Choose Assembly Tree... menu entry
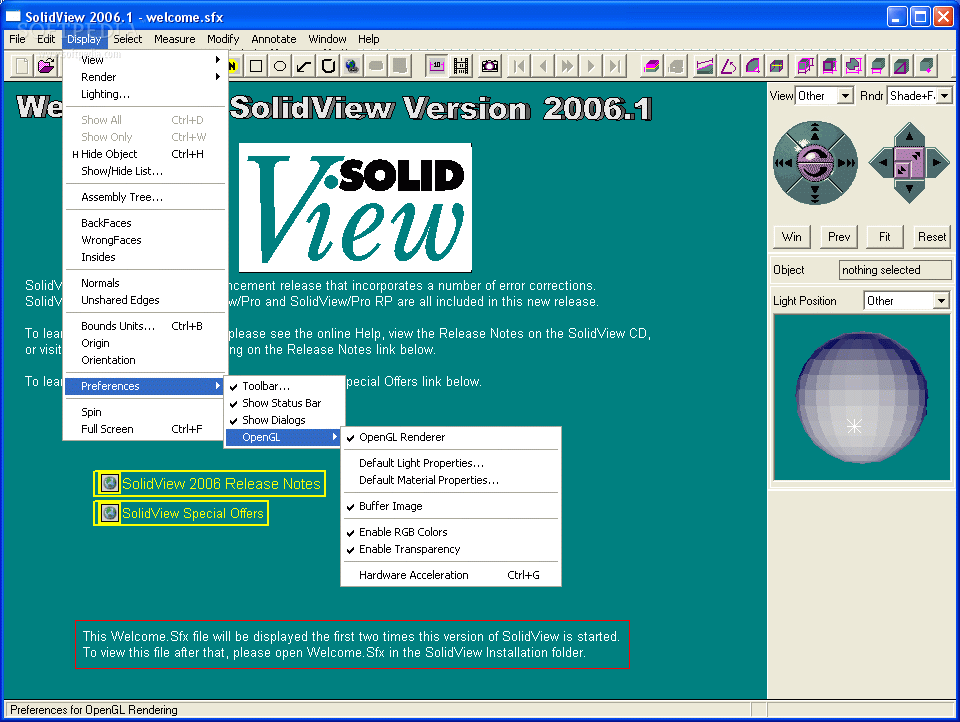Image resolution: width=960 pixels, height=722 pixels. pyautogui.click(x=145, y=197)
